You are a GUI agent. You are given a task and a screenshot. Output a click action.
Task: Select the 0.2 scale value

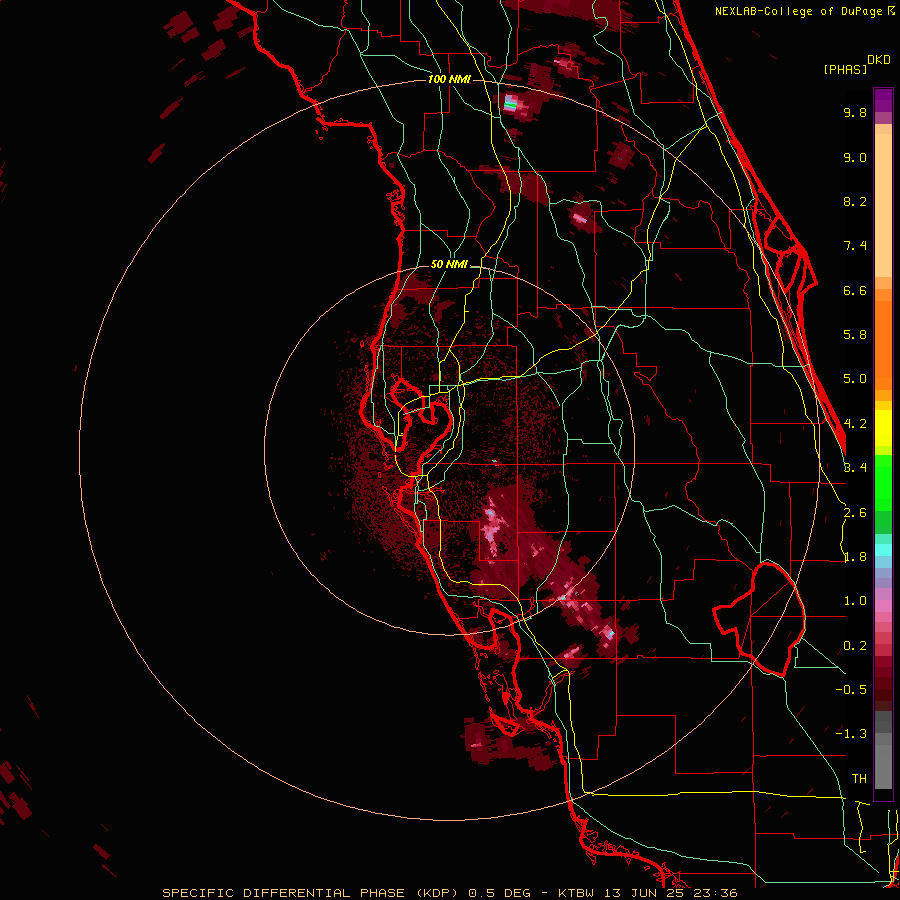pyautogui.click(x=855, y=646)
